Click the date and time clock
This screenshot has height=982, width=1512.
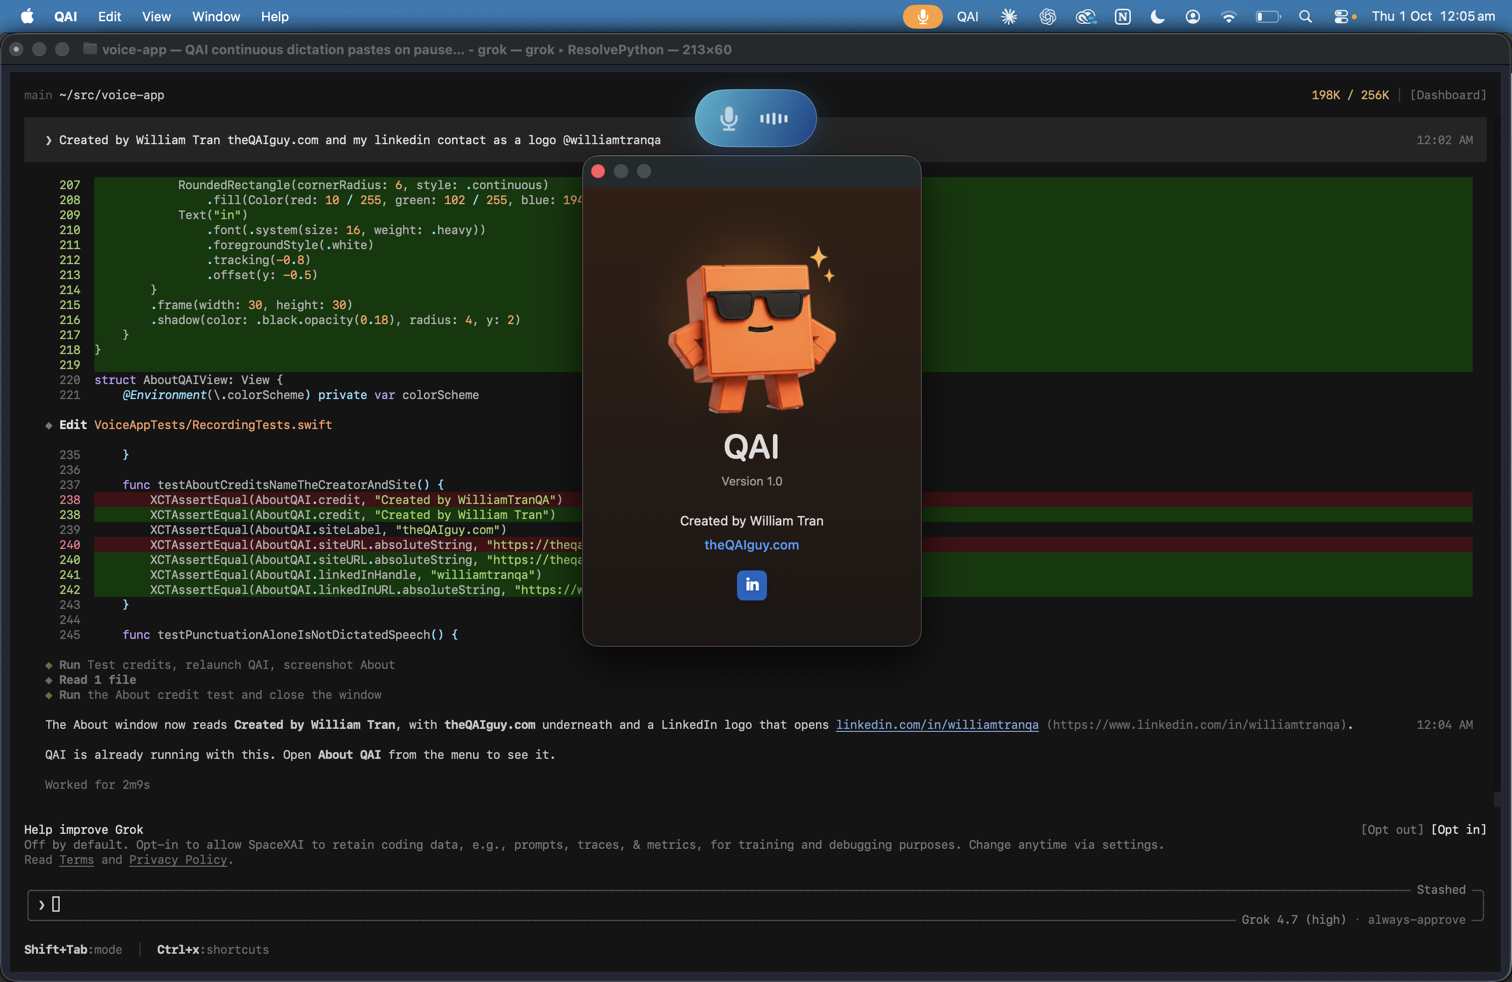[x=1433, y=16]
